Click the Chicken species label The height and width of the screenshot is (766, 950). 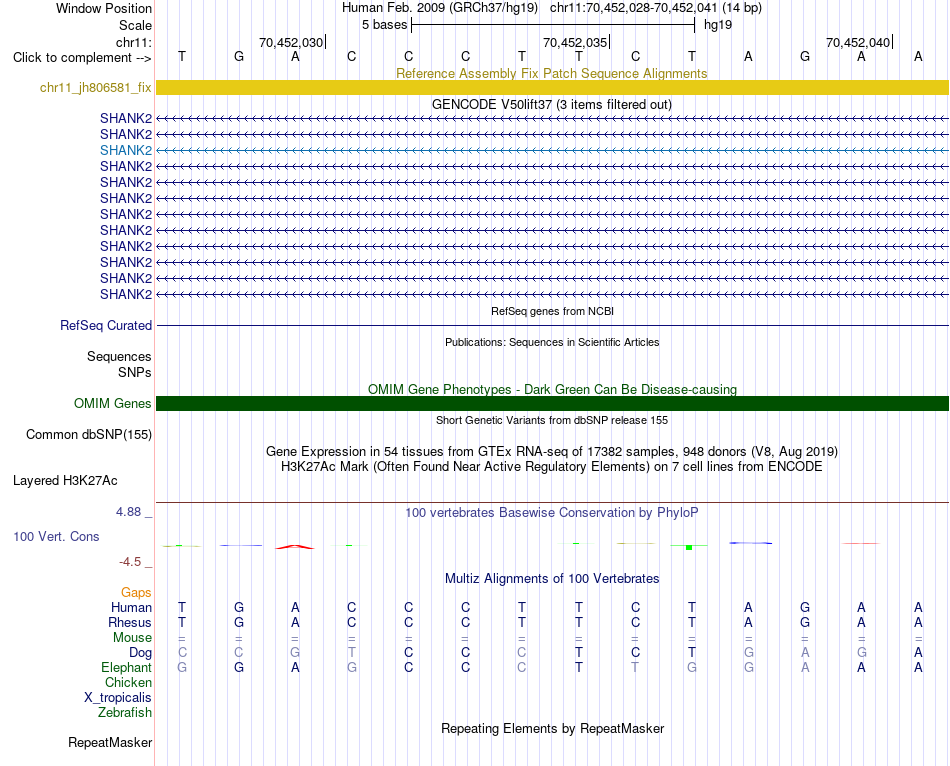click(x=128, y=682)
